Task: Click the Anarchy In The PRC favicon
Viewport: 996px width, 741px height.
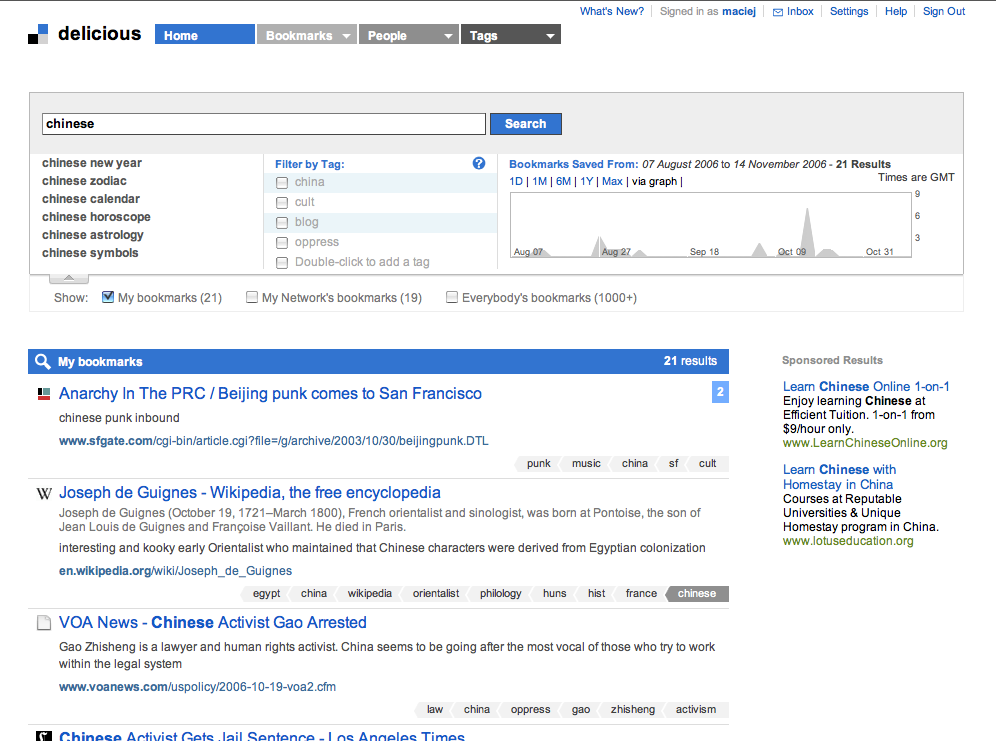Action: (44, 394)
